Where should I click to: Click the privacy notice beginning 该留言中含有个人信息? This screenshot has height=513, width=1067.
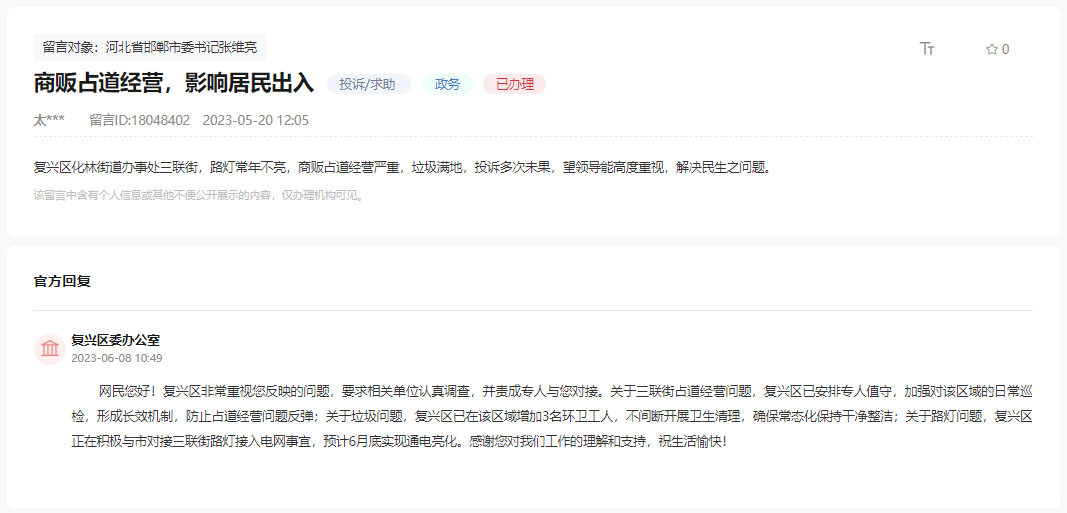point(200,195)
